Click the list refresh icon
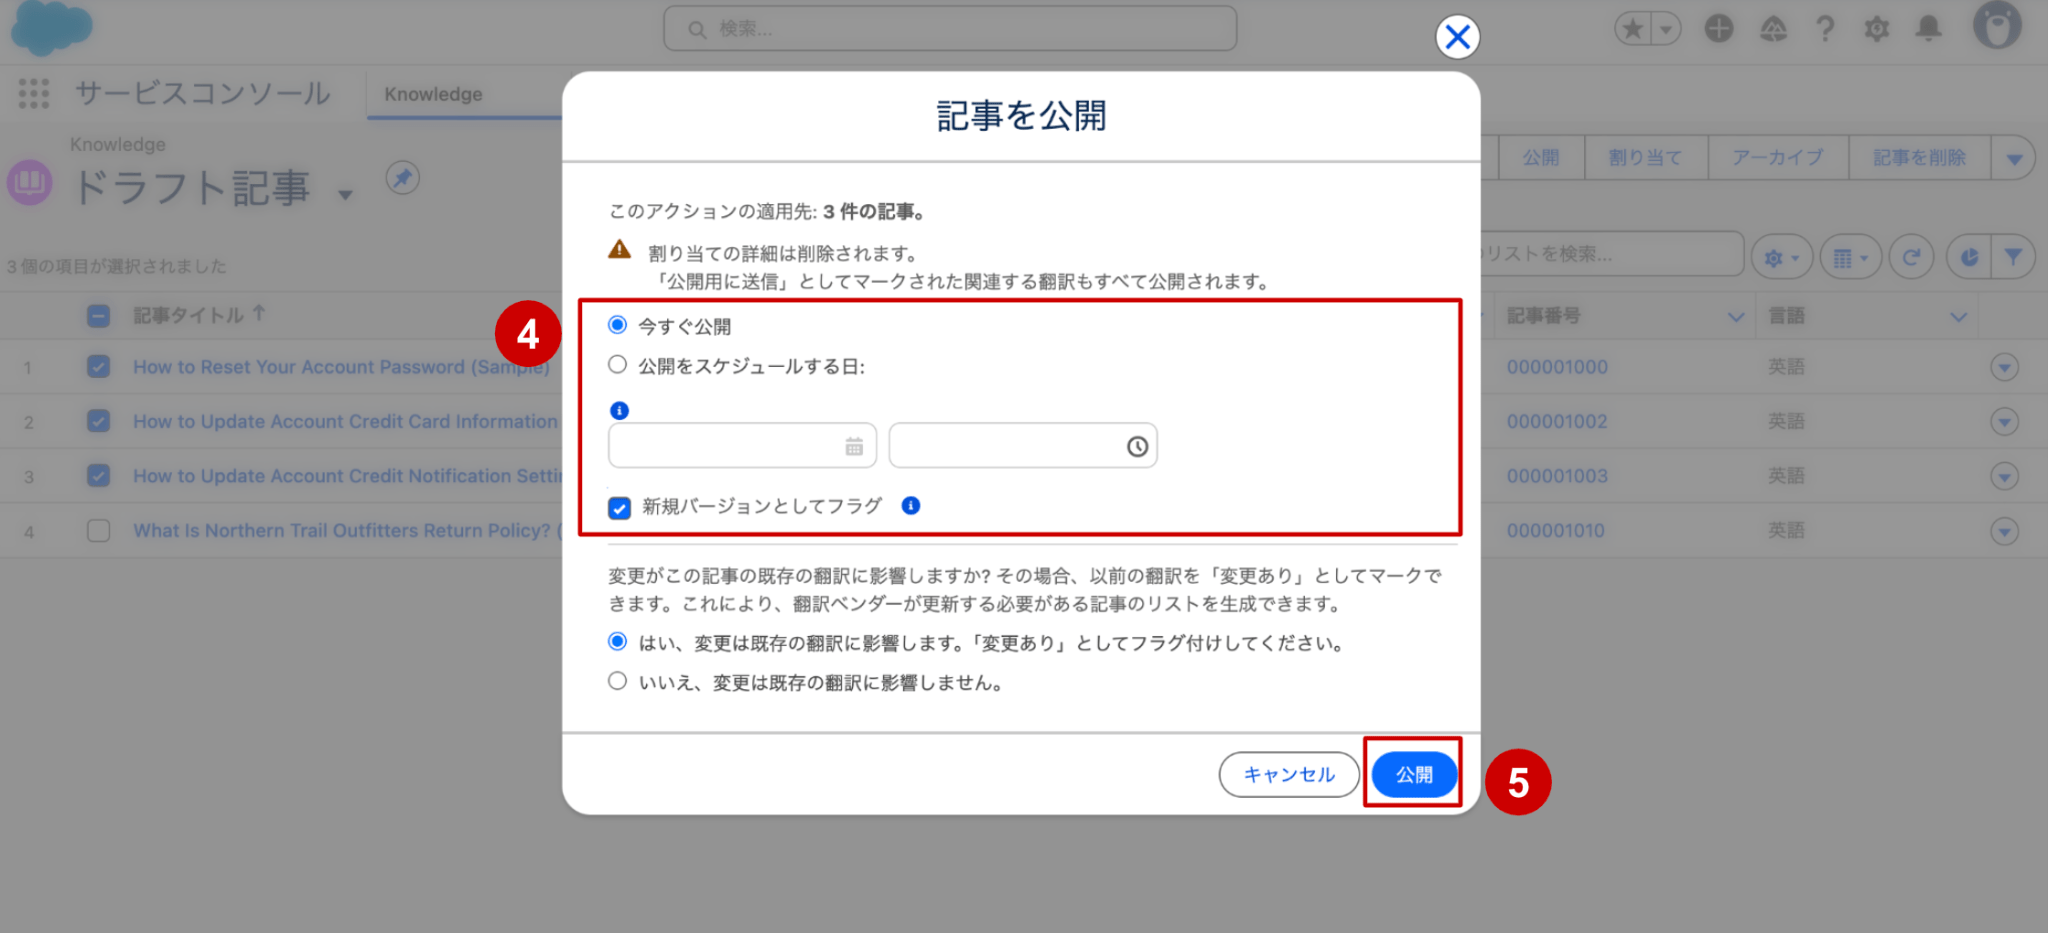The width and height of the screenshot is (2048, 933). [x=1910, y=258]
